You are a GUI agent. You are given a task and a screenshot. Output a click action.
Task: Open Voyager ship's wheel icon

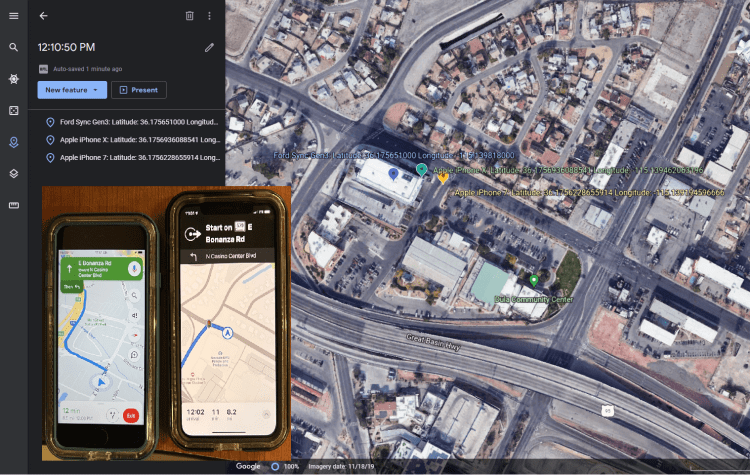[x=13, y=78]
